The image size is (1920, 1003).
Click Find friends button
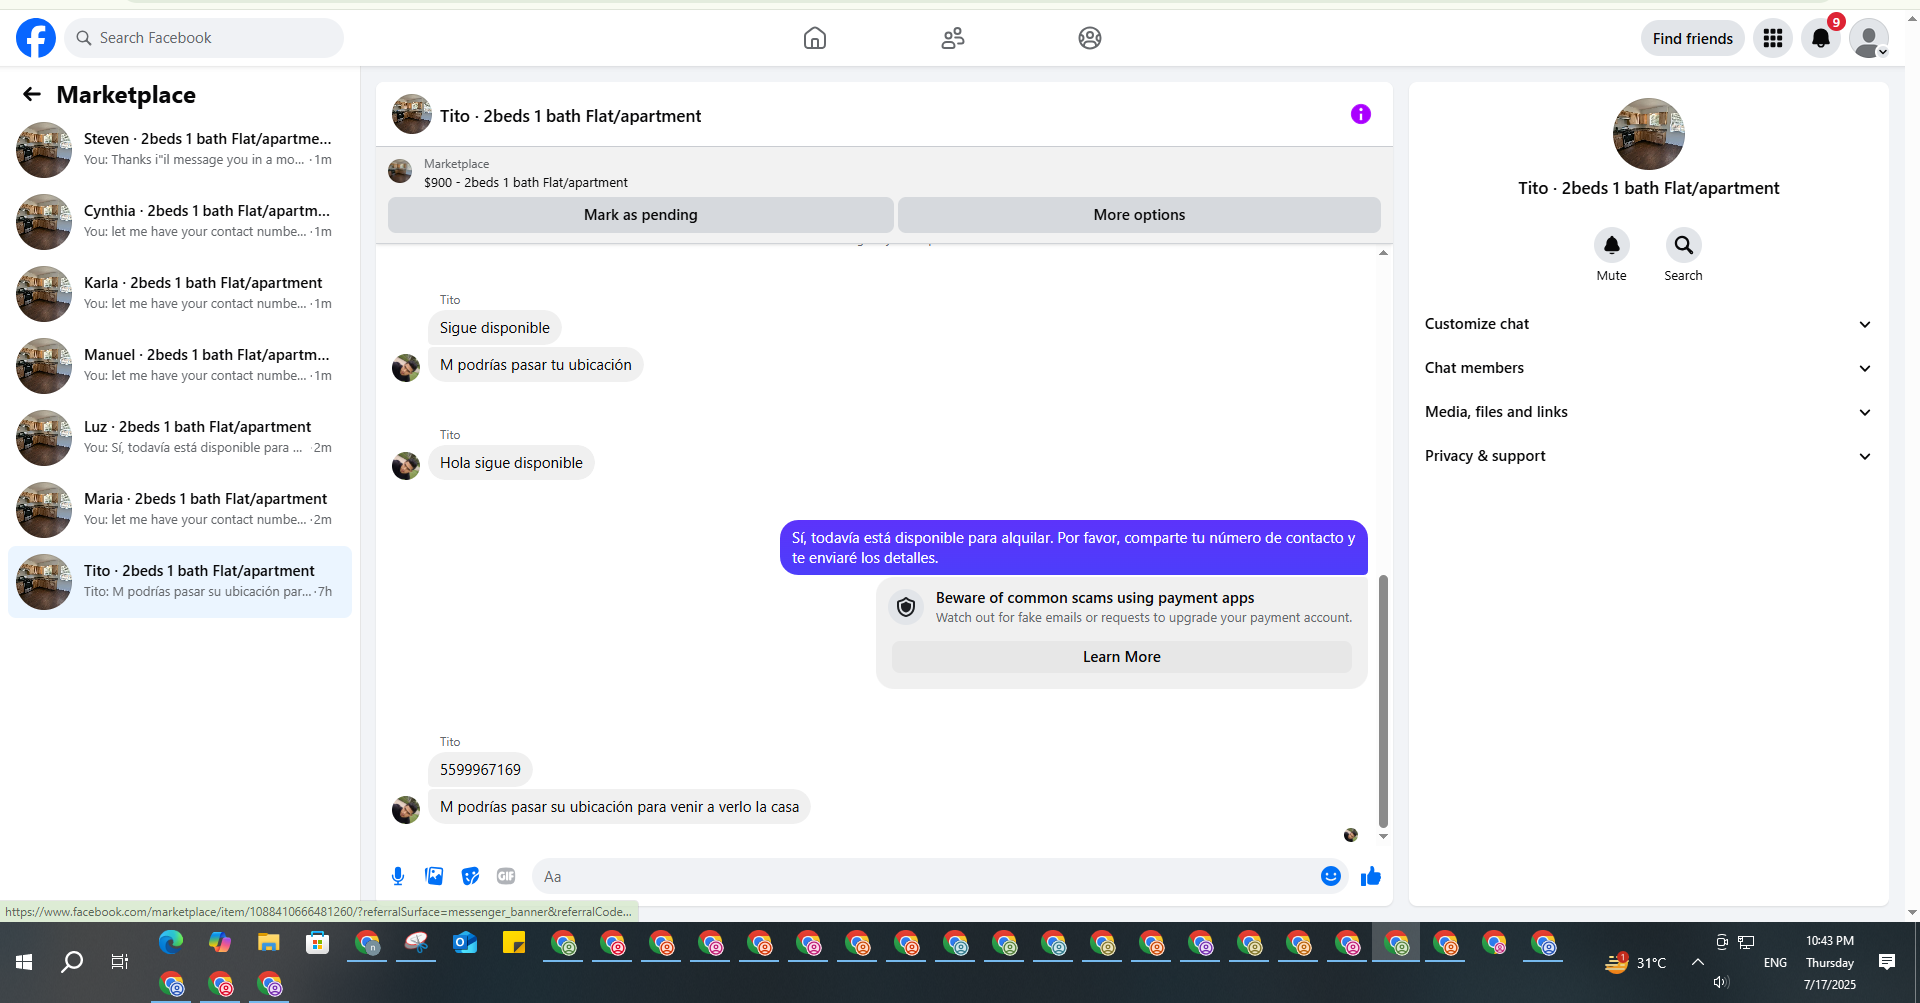[x=1692, y=38]
